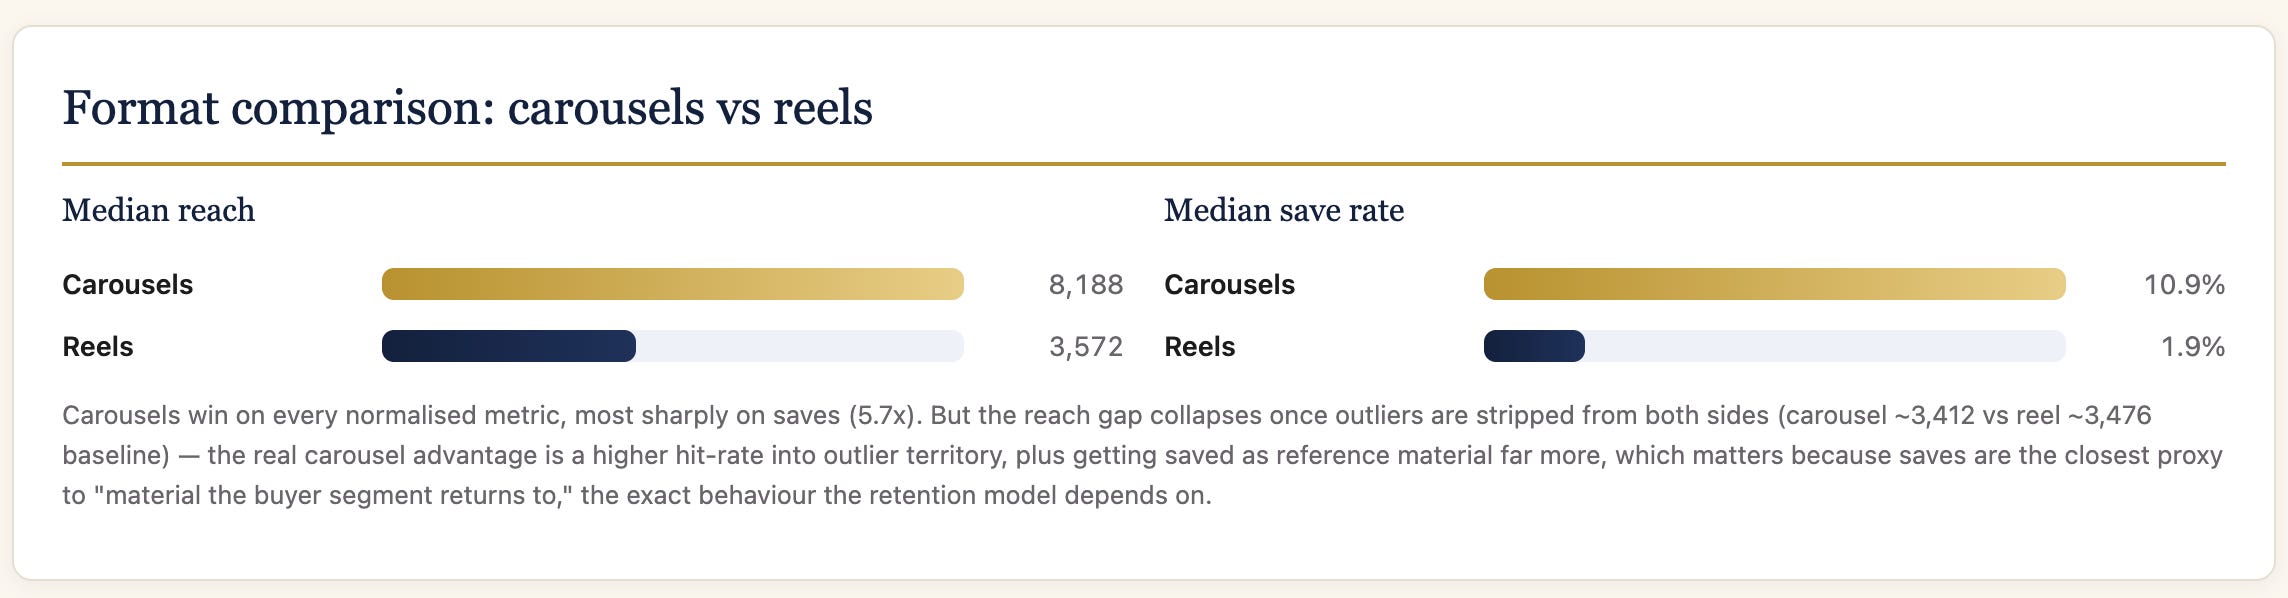The image size is (2288, 598).
Task: Click the empty track of Reels reach bar
Action: [800, 346]
